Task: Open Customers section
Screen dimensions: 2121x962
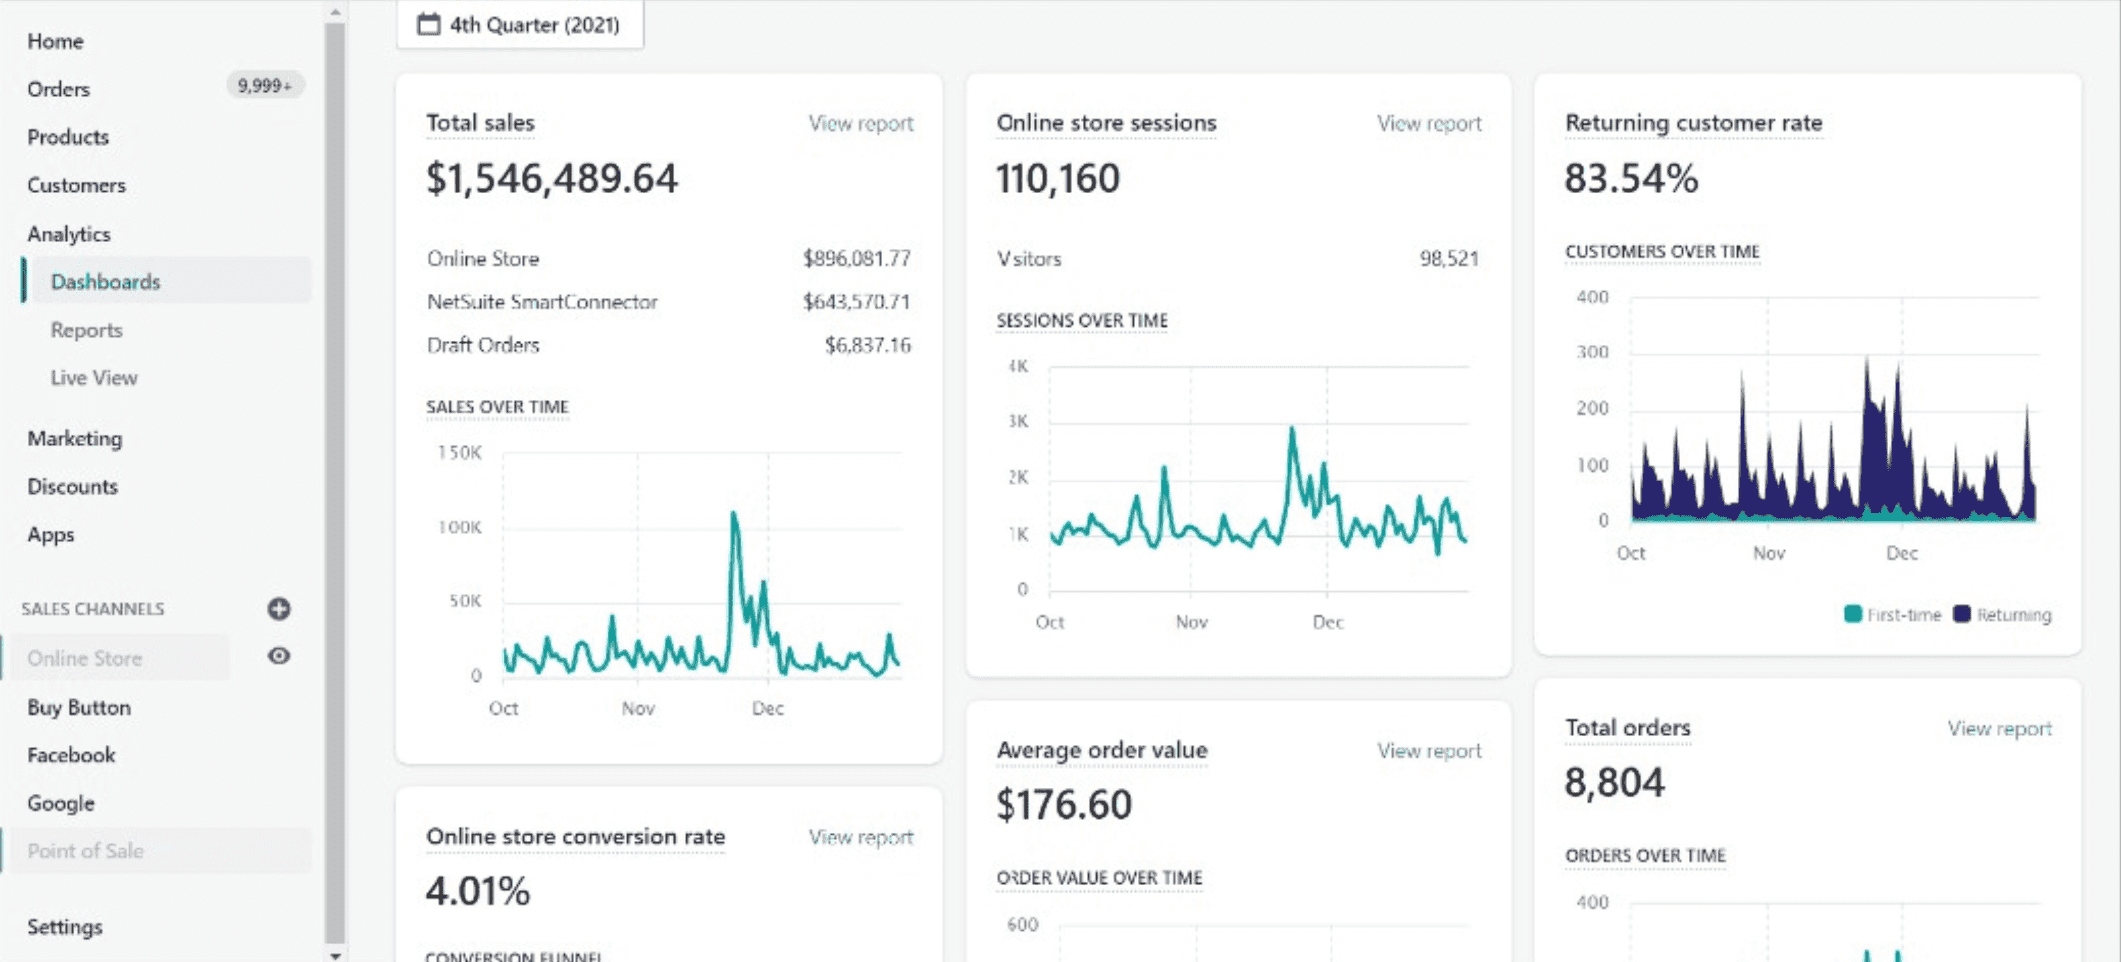Action: pyautogui.click(x=76, y=185)
